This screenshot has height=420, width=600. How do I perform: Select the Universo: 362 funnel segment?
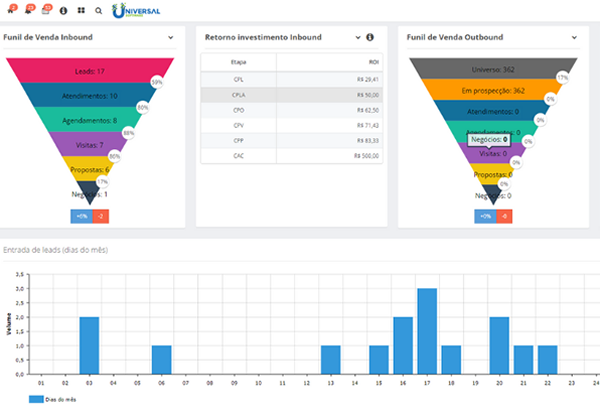point(493,69)
